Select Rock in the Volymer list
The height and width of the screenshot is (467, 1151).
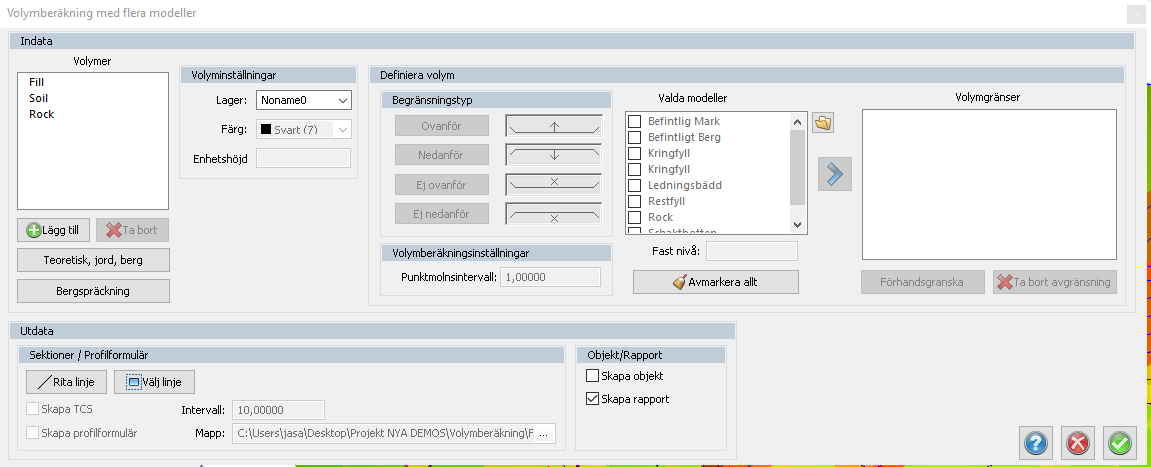click(x=42, y=114)
